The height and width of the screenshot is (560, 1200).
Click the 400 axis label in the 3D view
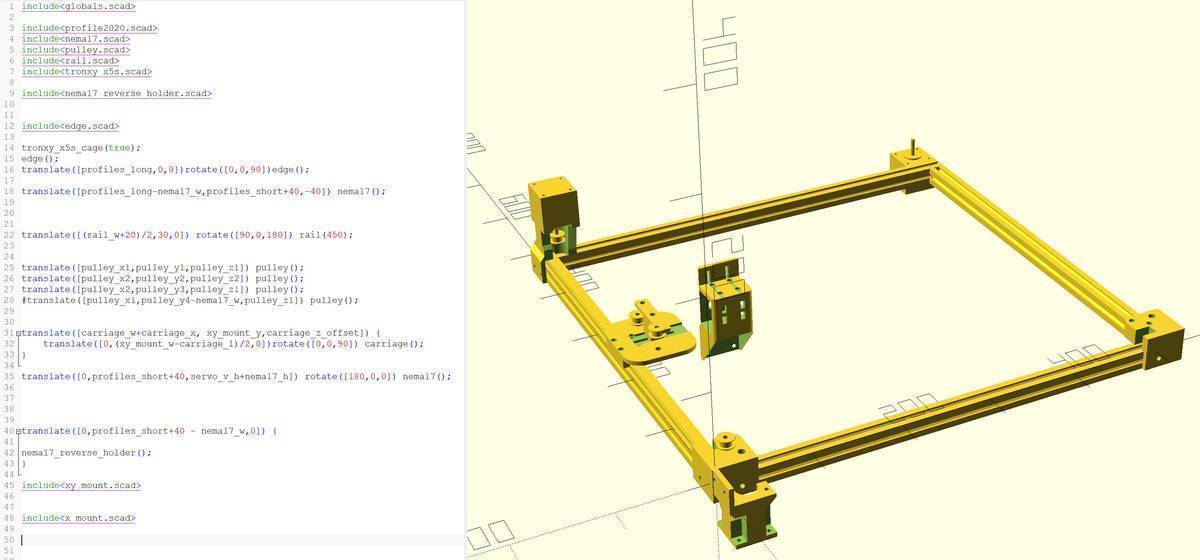[1076, 354]
